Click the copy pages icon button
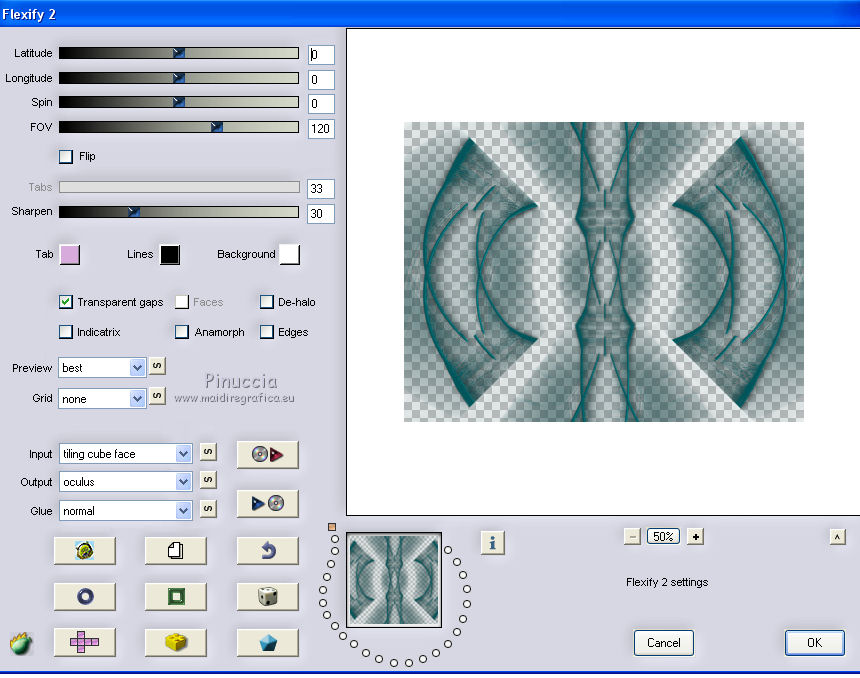 [176, 550]
